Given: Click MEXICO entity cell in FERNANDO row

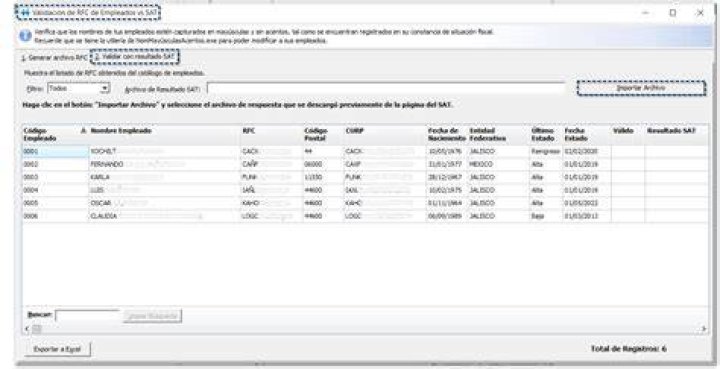Looking at the screenshot, I should point(498,164).
